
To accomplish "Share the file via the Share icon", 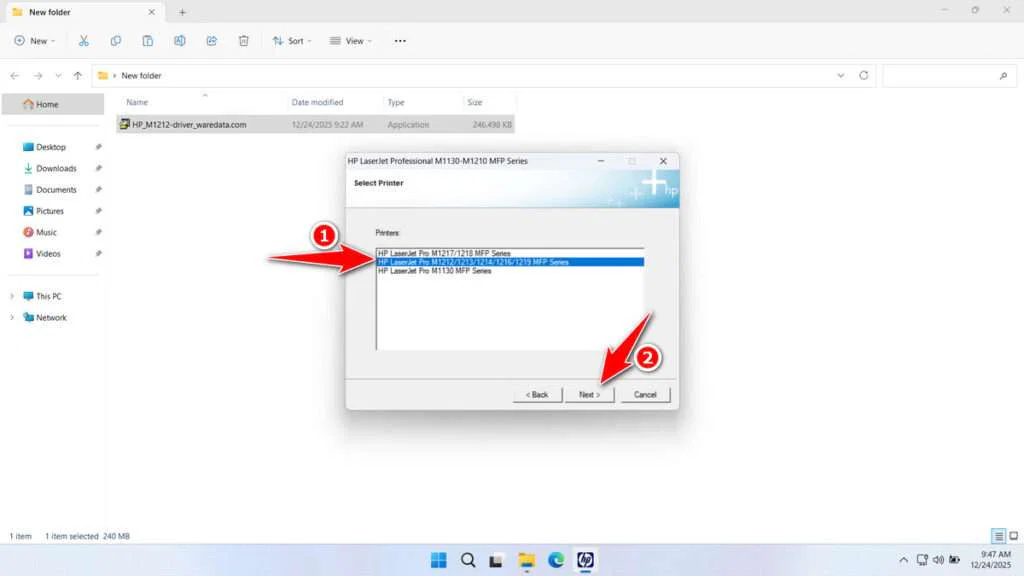I will (211, 41).
